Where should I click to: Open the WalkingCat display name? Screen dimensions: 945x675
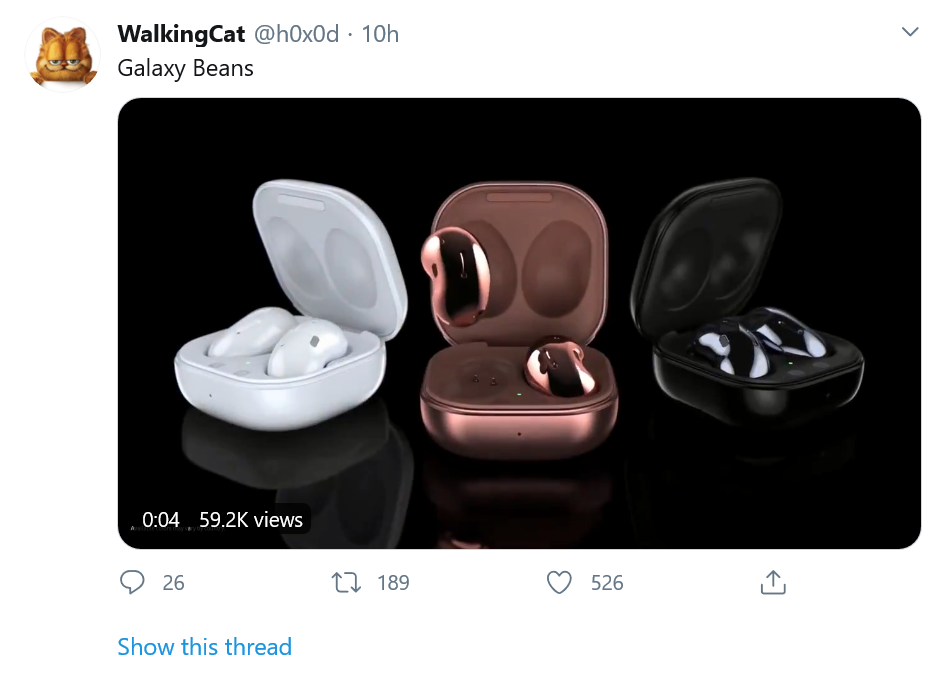[x=181, y=34]
